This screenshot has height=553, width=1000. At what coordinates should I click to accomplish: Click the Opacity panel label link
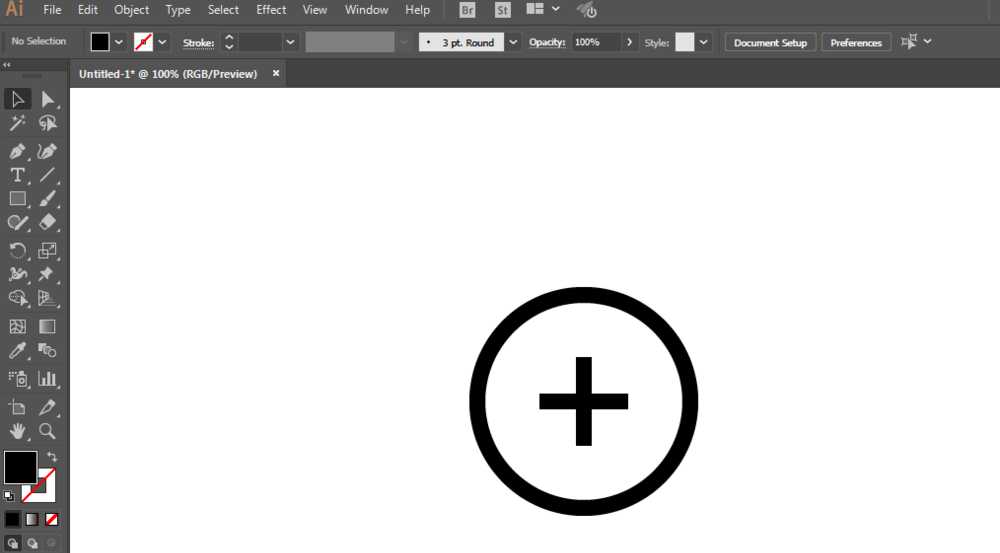click(547, 42)
